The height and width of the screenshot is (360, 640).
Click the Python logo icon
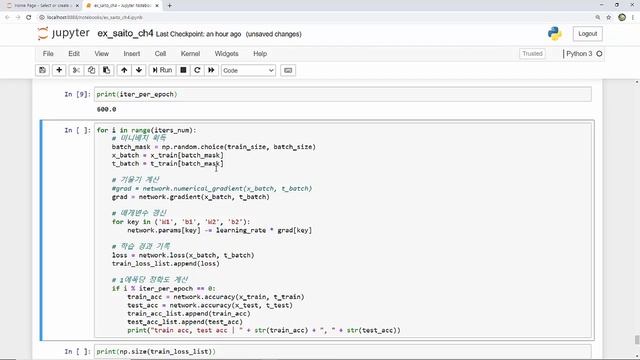coord(554,34)
